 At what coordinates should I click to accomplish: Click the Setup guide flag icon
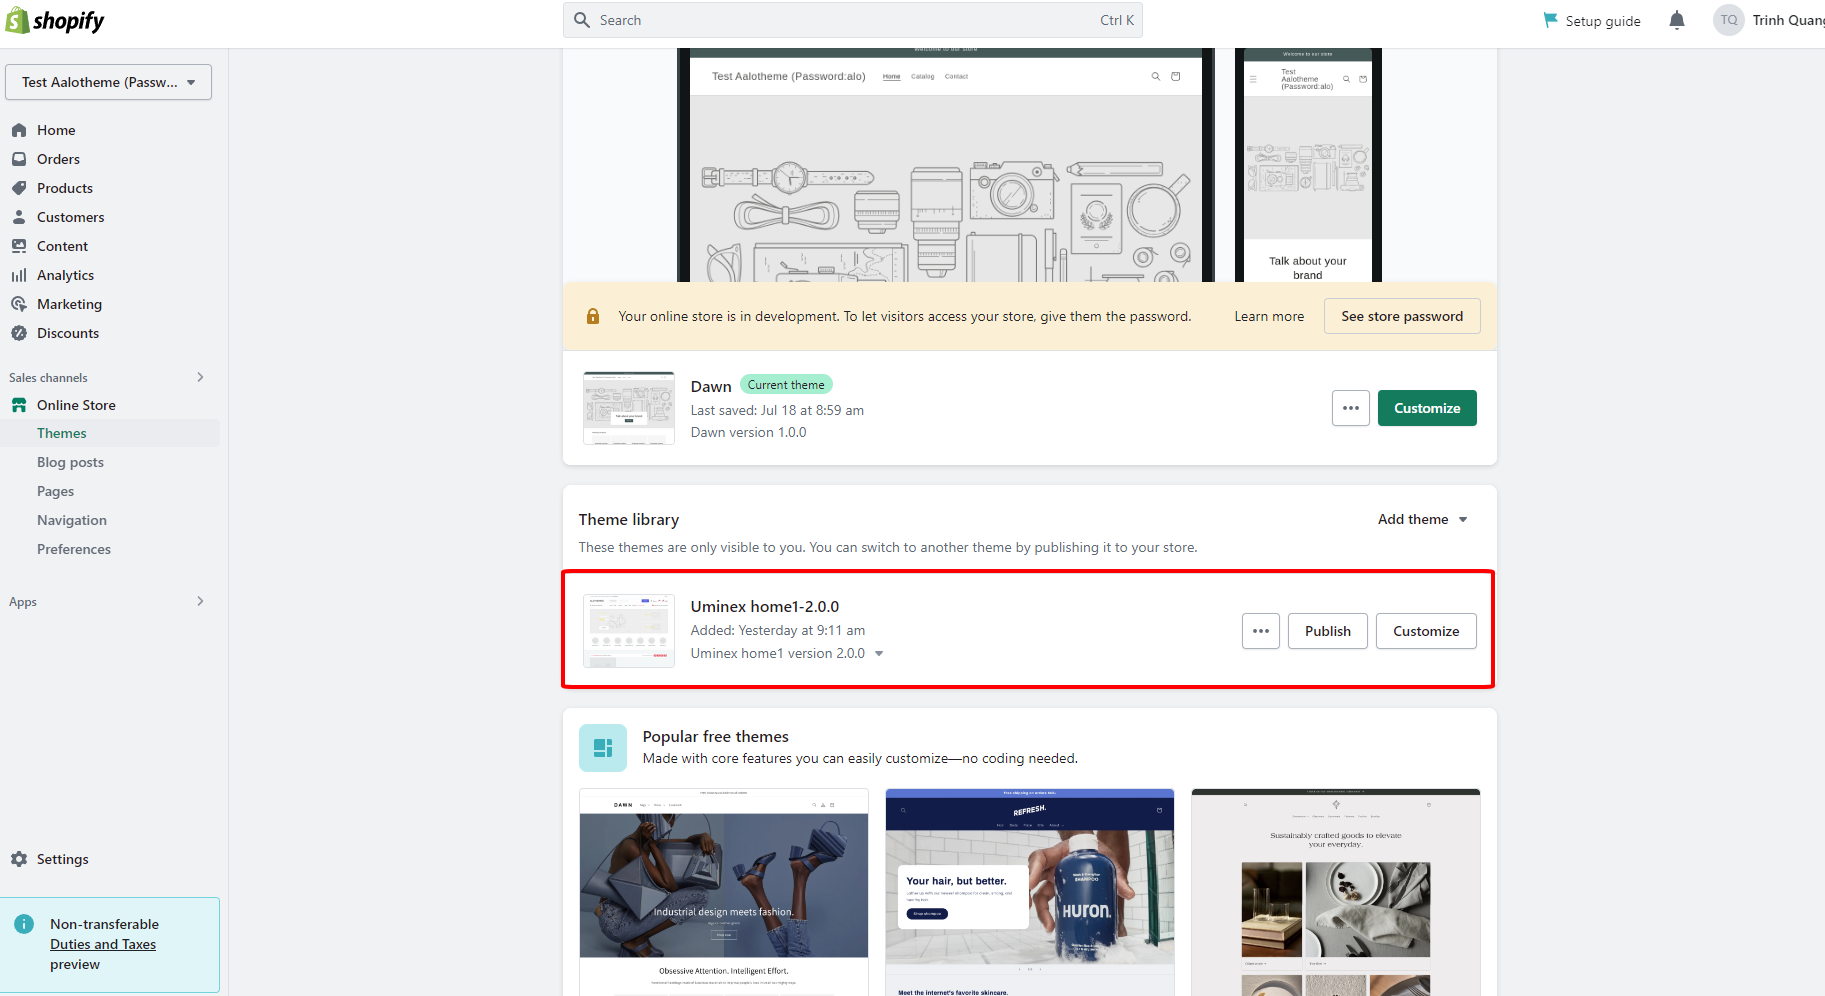tap(1550, 20)
